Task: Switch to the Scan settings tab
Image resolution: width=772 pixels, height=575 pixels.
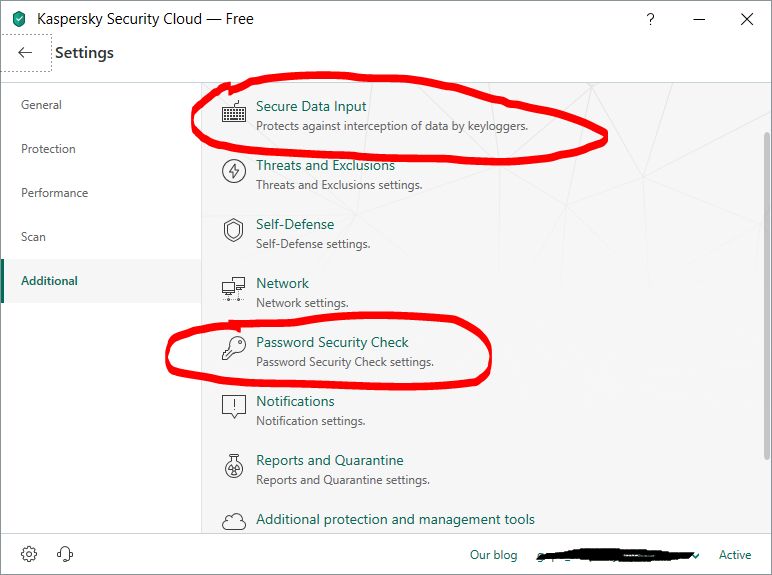Action: 34,237
